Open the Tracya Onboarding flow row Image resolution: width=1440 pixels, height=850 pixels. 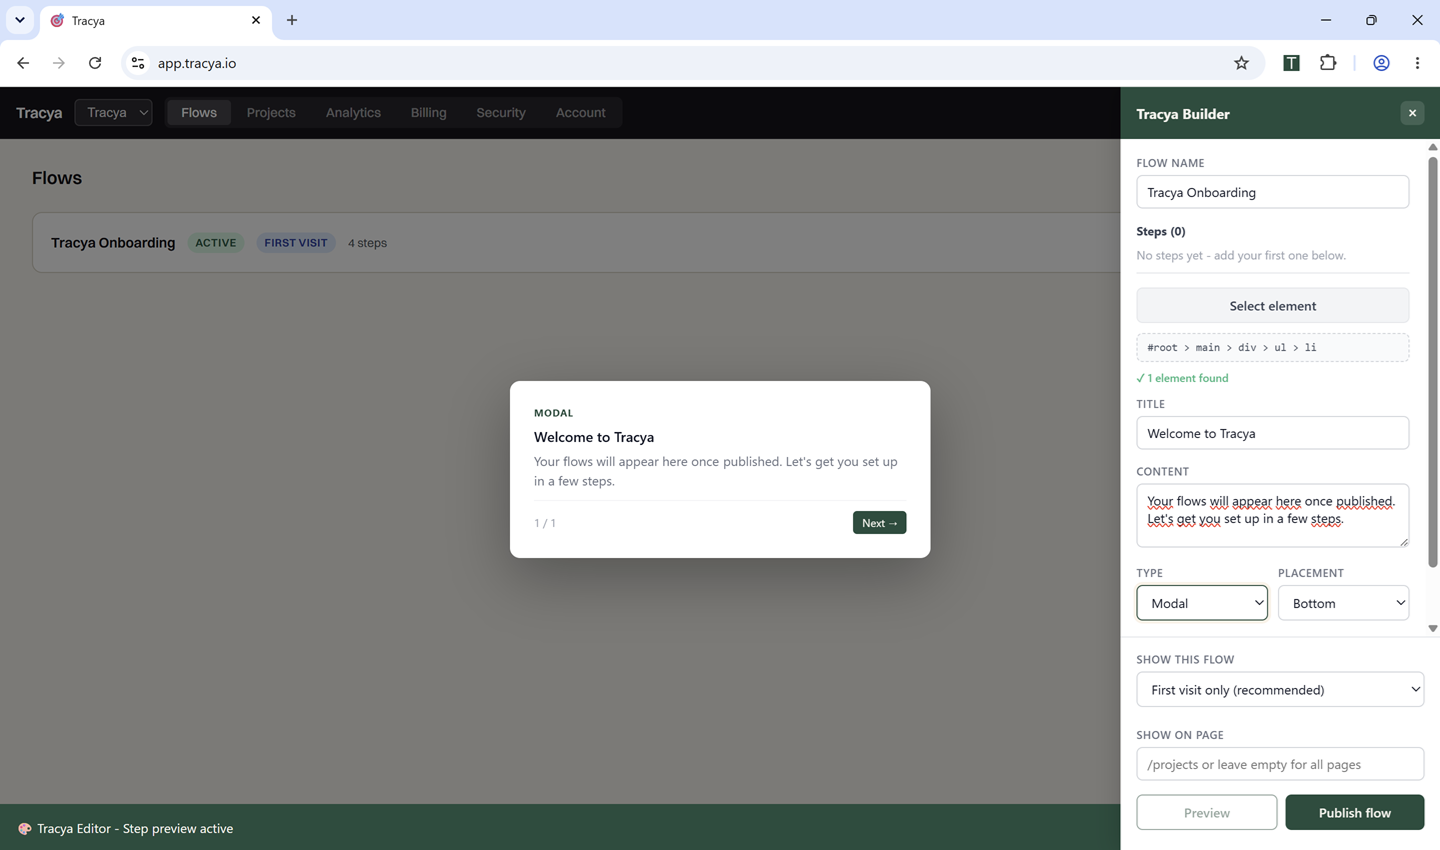576,242
